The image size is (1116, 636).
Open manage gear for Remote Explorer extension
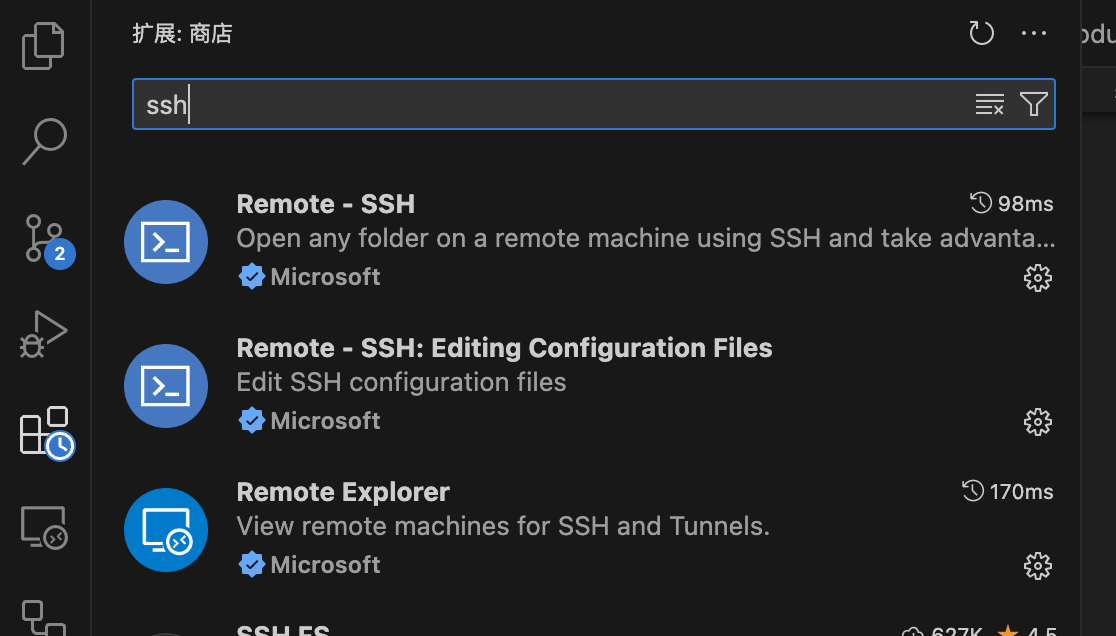(x=1038, y=566)
